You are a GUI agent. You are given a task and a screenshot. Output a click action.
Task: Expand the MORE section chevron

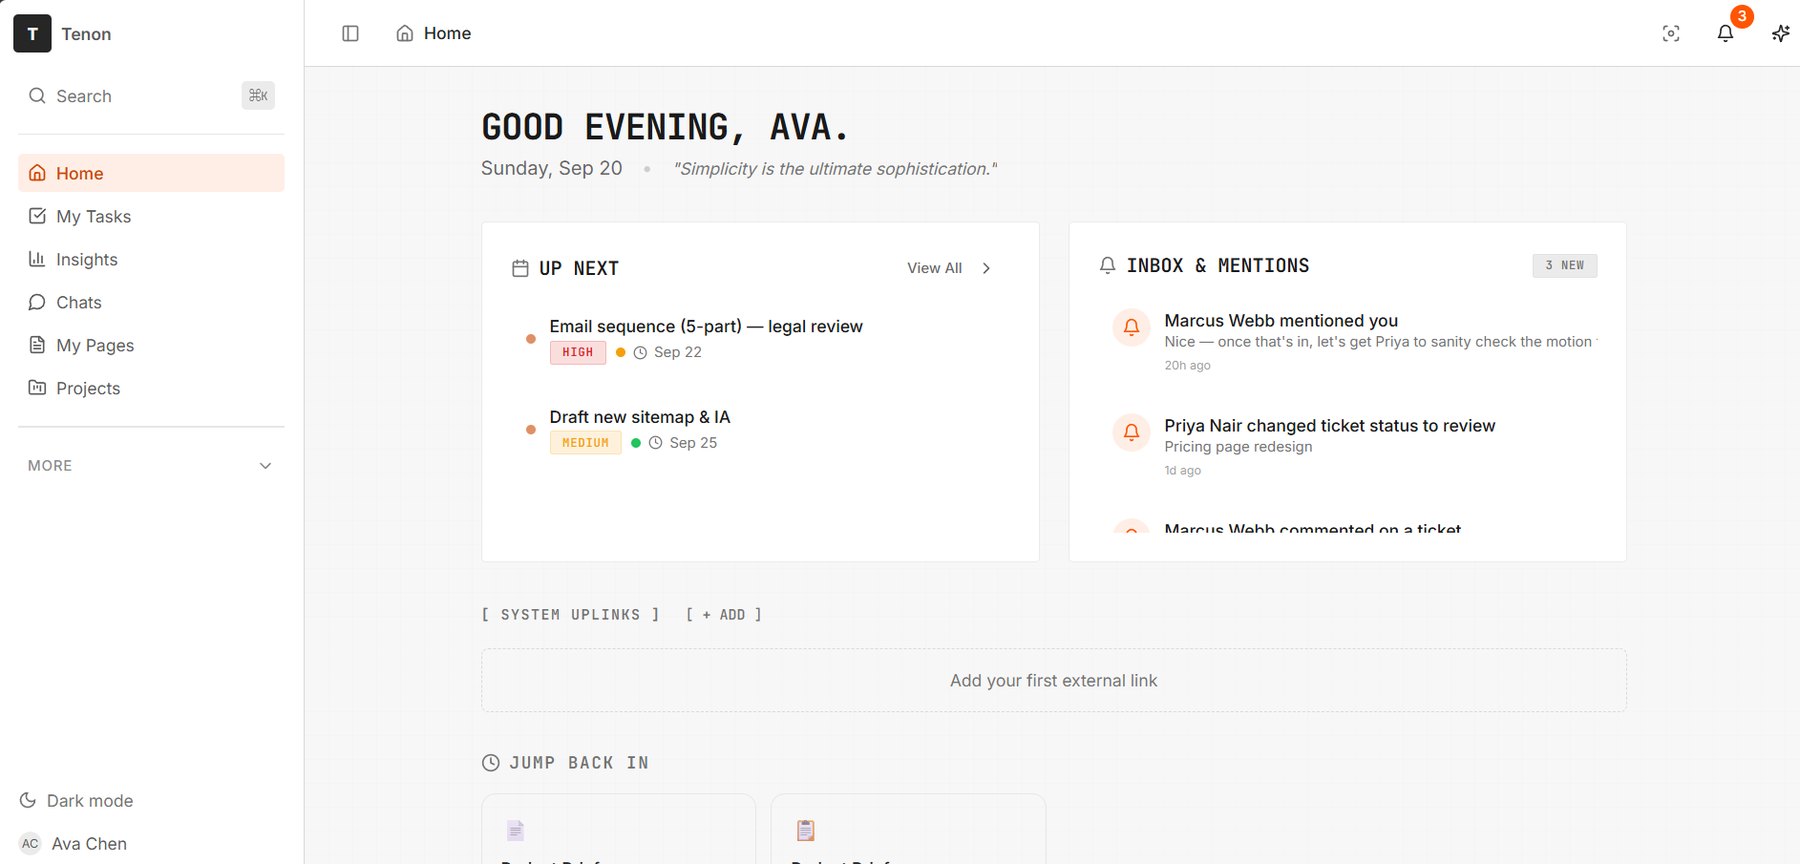tap(265, 466)
